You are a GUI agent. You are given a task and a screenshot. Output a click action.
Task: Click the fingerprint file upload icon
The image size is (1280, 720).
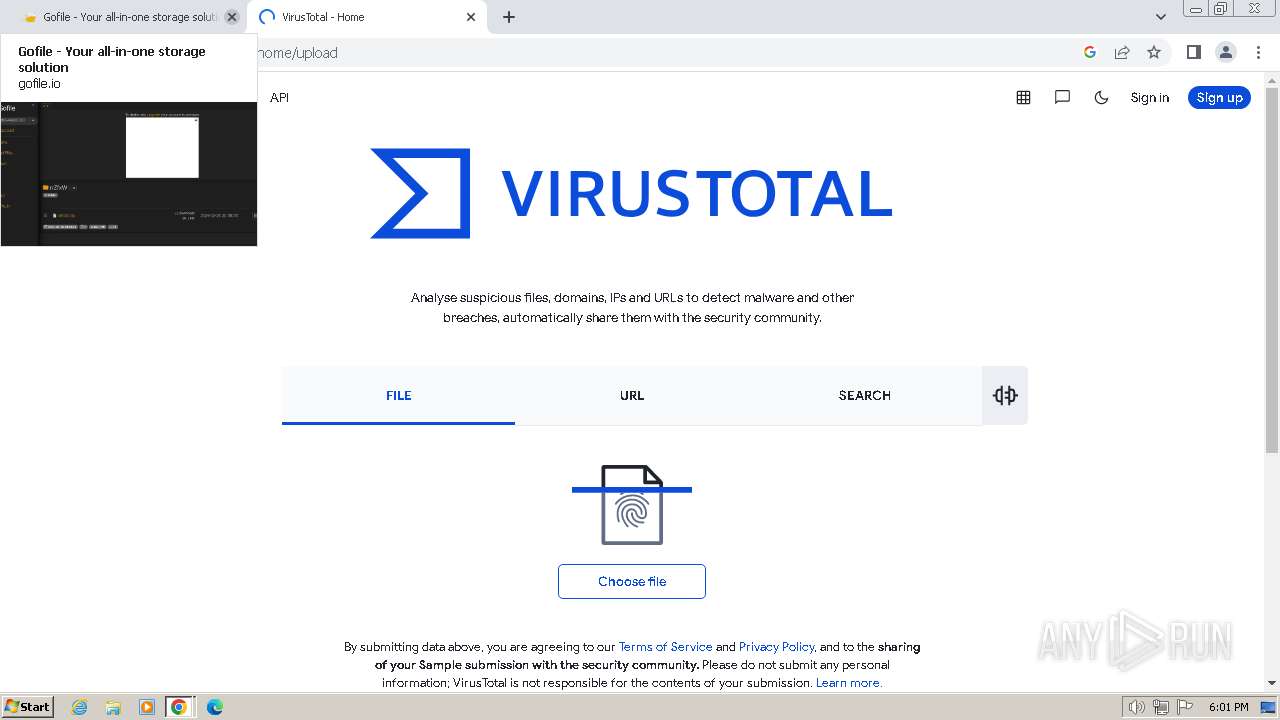(x=632, y=505)
